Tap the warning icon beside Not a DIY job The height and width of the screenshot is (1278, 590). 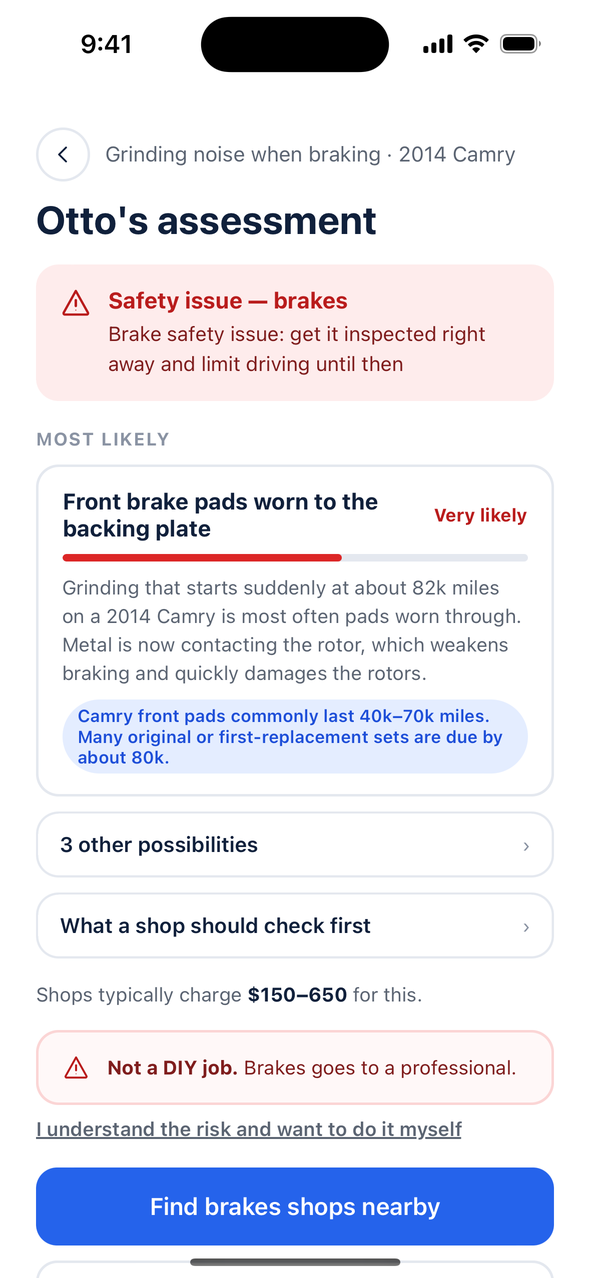(76, 1068)
